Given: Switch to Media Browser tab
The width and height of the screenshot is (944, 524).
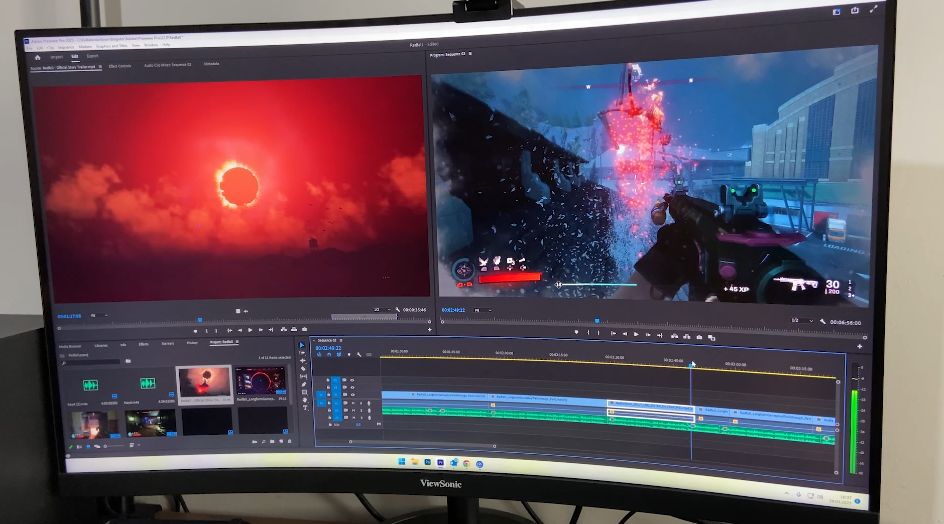Looking at the screenshot, I should (x=70, y=346).
